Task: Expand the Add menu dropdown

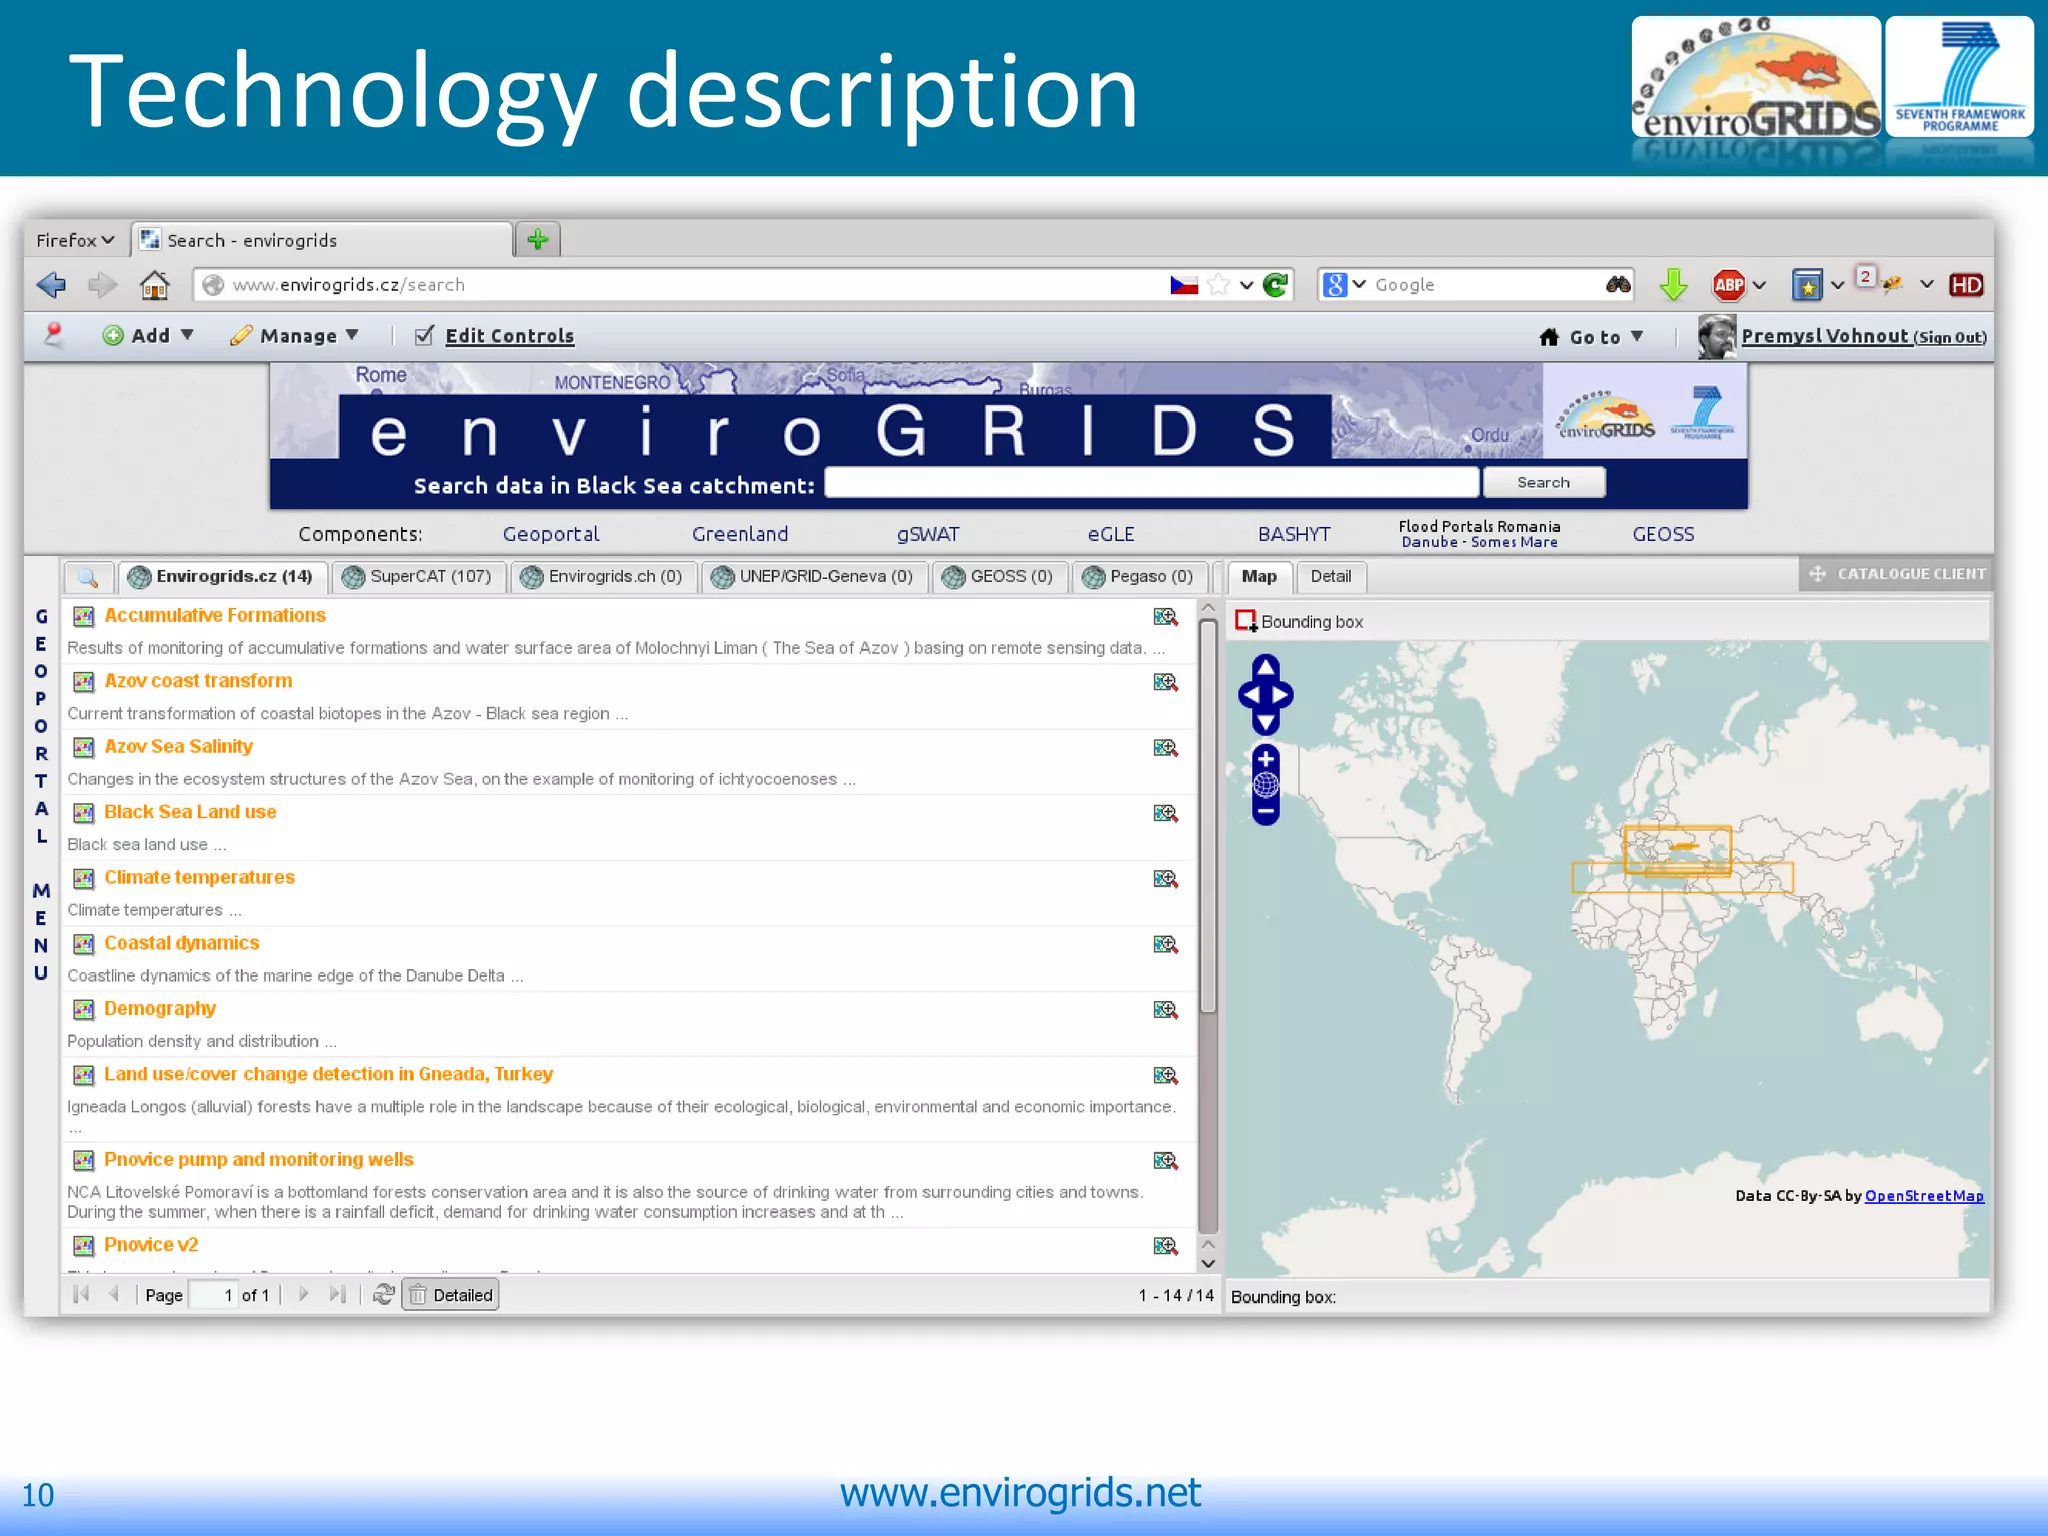Action: point(148,336)
